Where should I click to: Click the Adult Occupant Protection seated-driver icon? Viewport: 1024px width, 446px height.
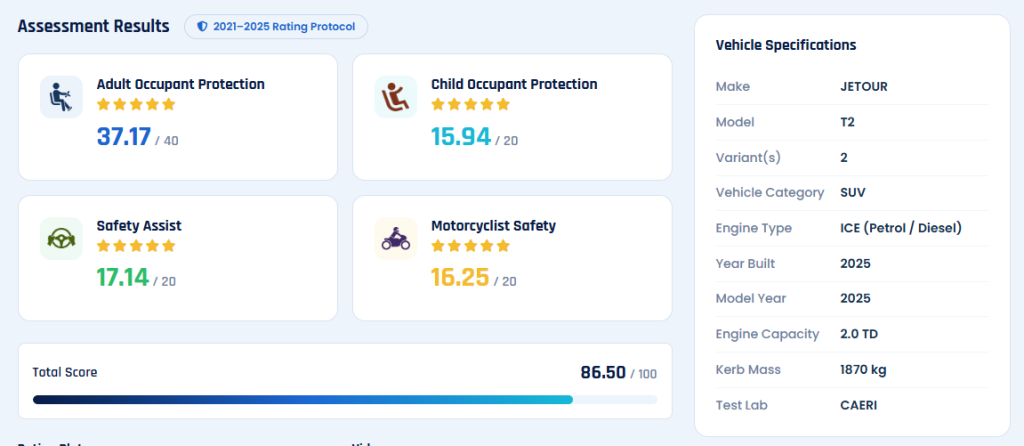61,97
